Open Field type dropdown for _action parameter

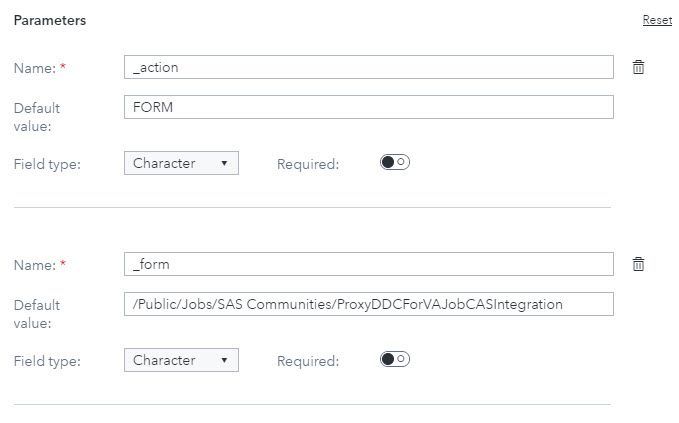tap(181, 163)
